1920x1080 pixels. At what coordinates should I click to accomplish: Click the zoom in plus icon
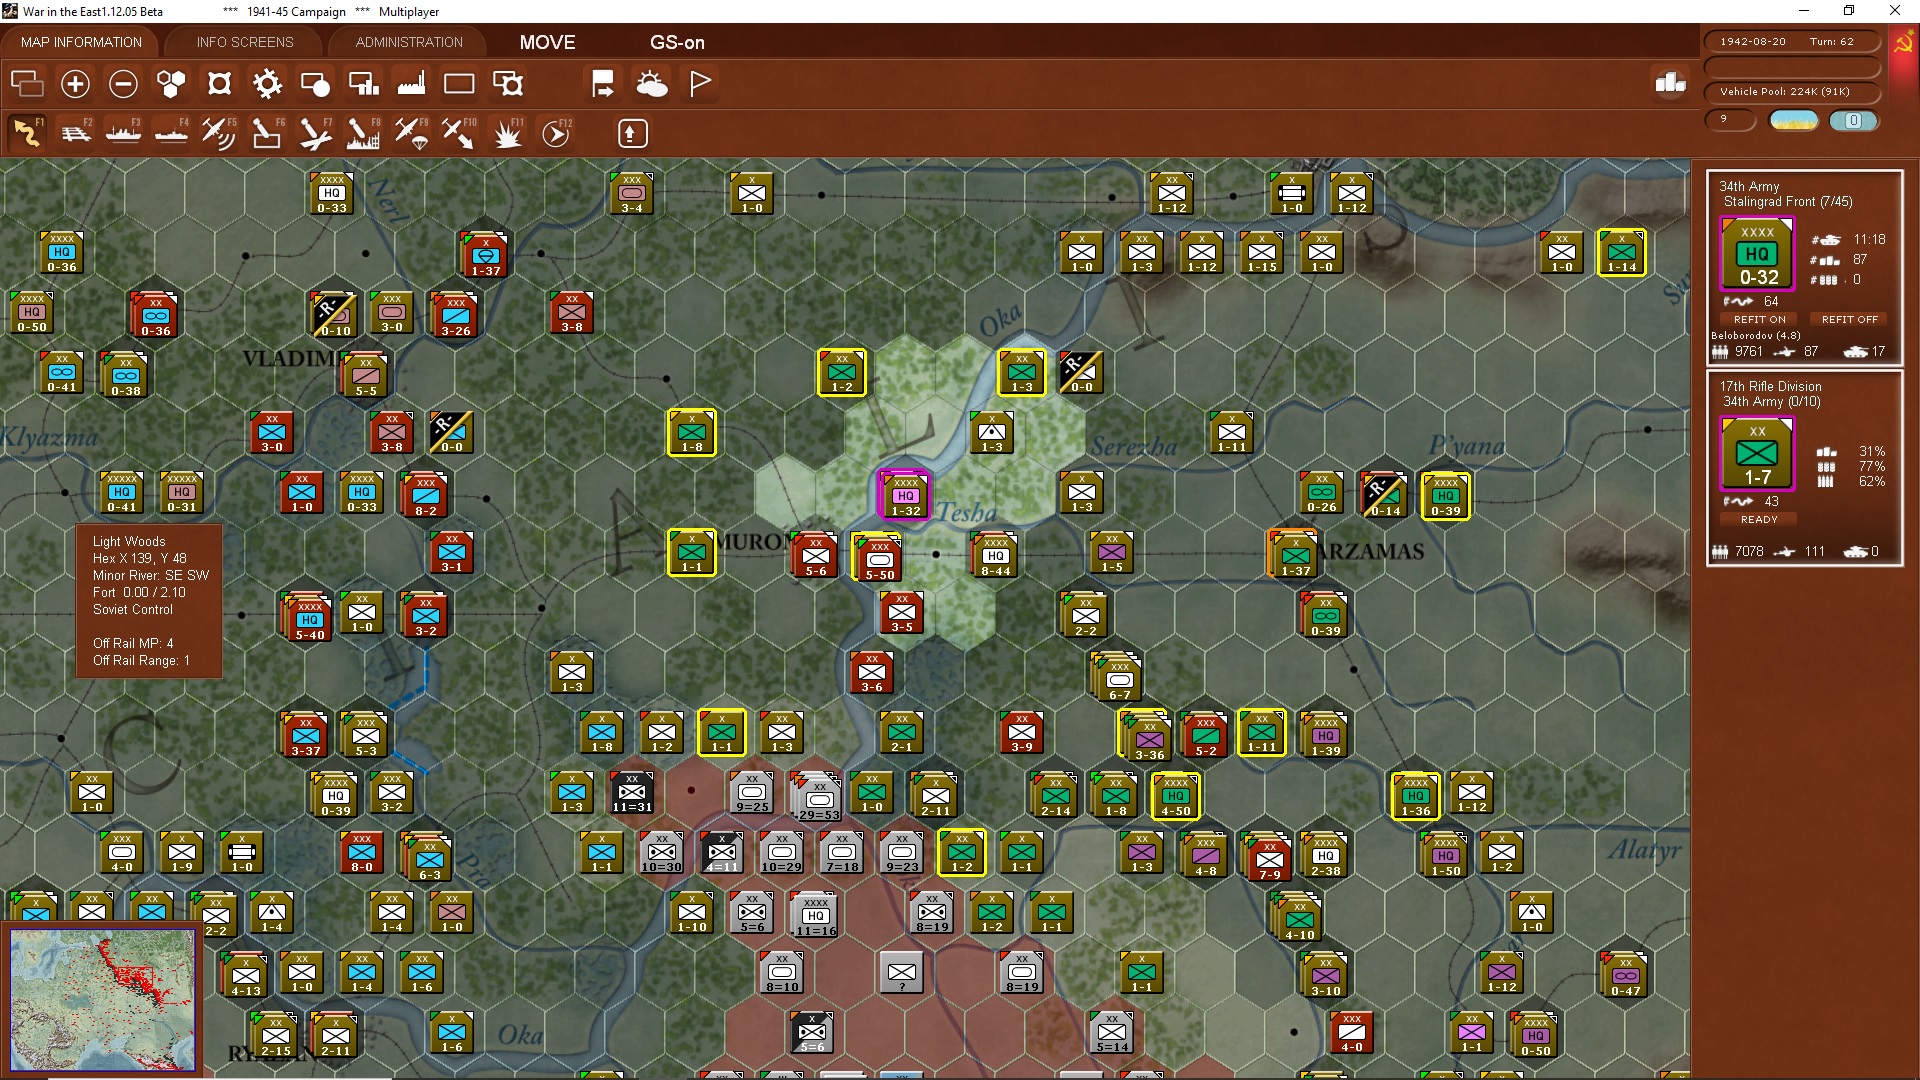coord(75,84)
